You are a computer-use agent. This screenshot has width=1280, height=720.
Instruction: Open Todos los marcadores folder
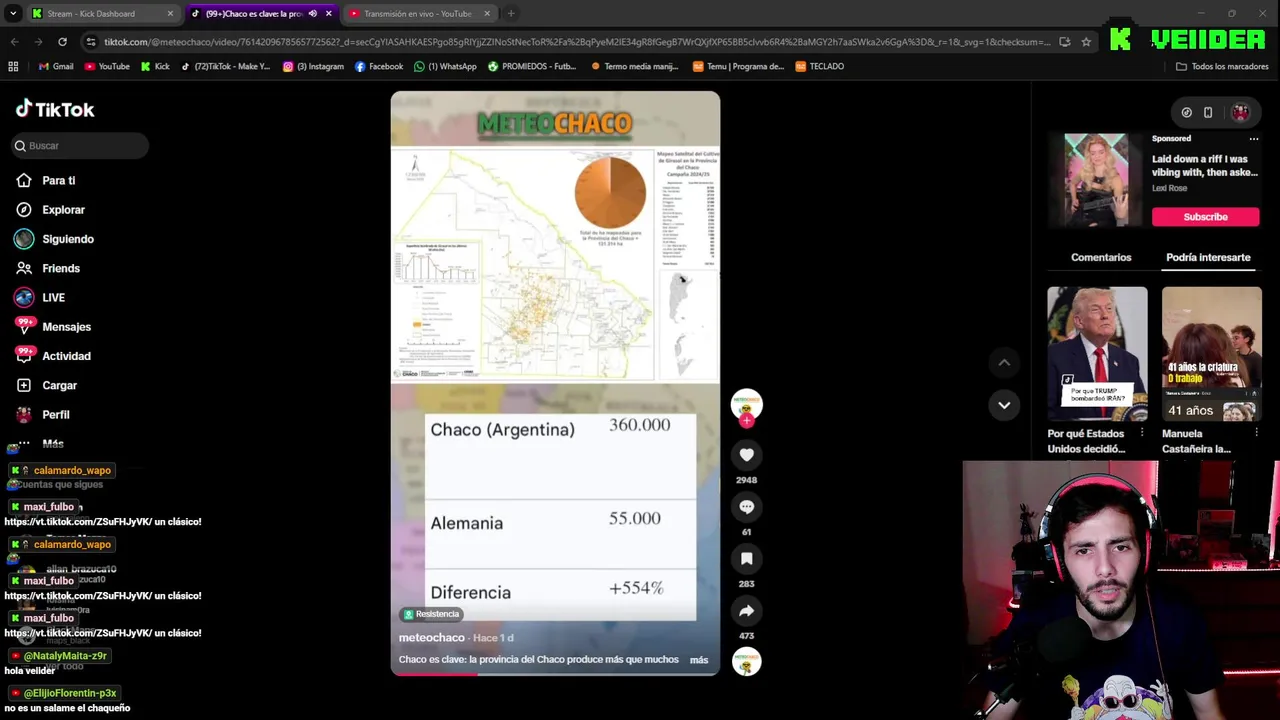pyautogui.click(x=1222, y=67)
